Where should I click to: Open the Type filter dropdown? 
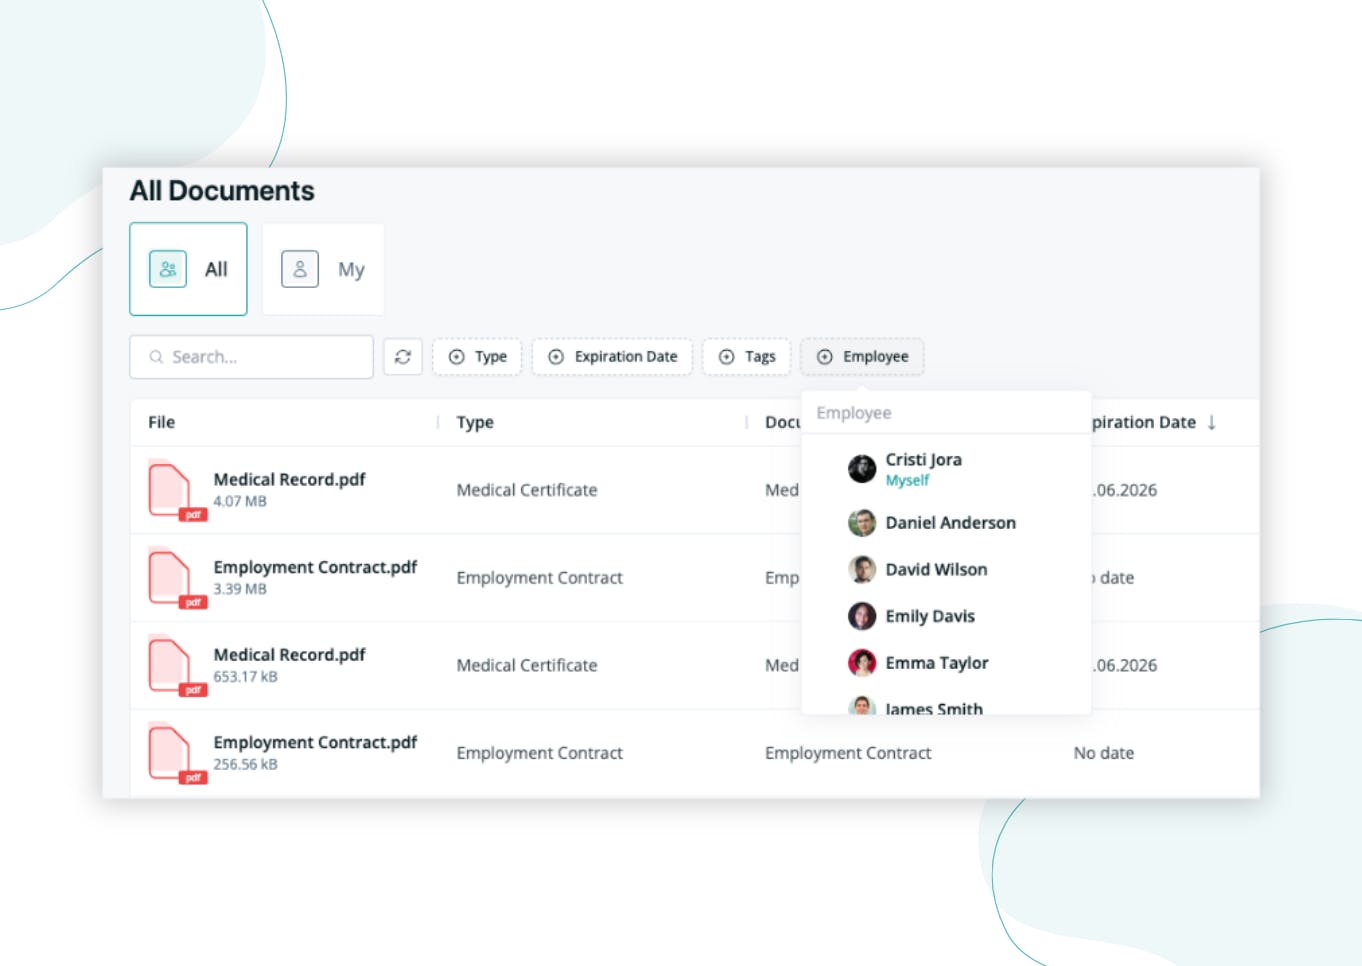coord(477,356)
